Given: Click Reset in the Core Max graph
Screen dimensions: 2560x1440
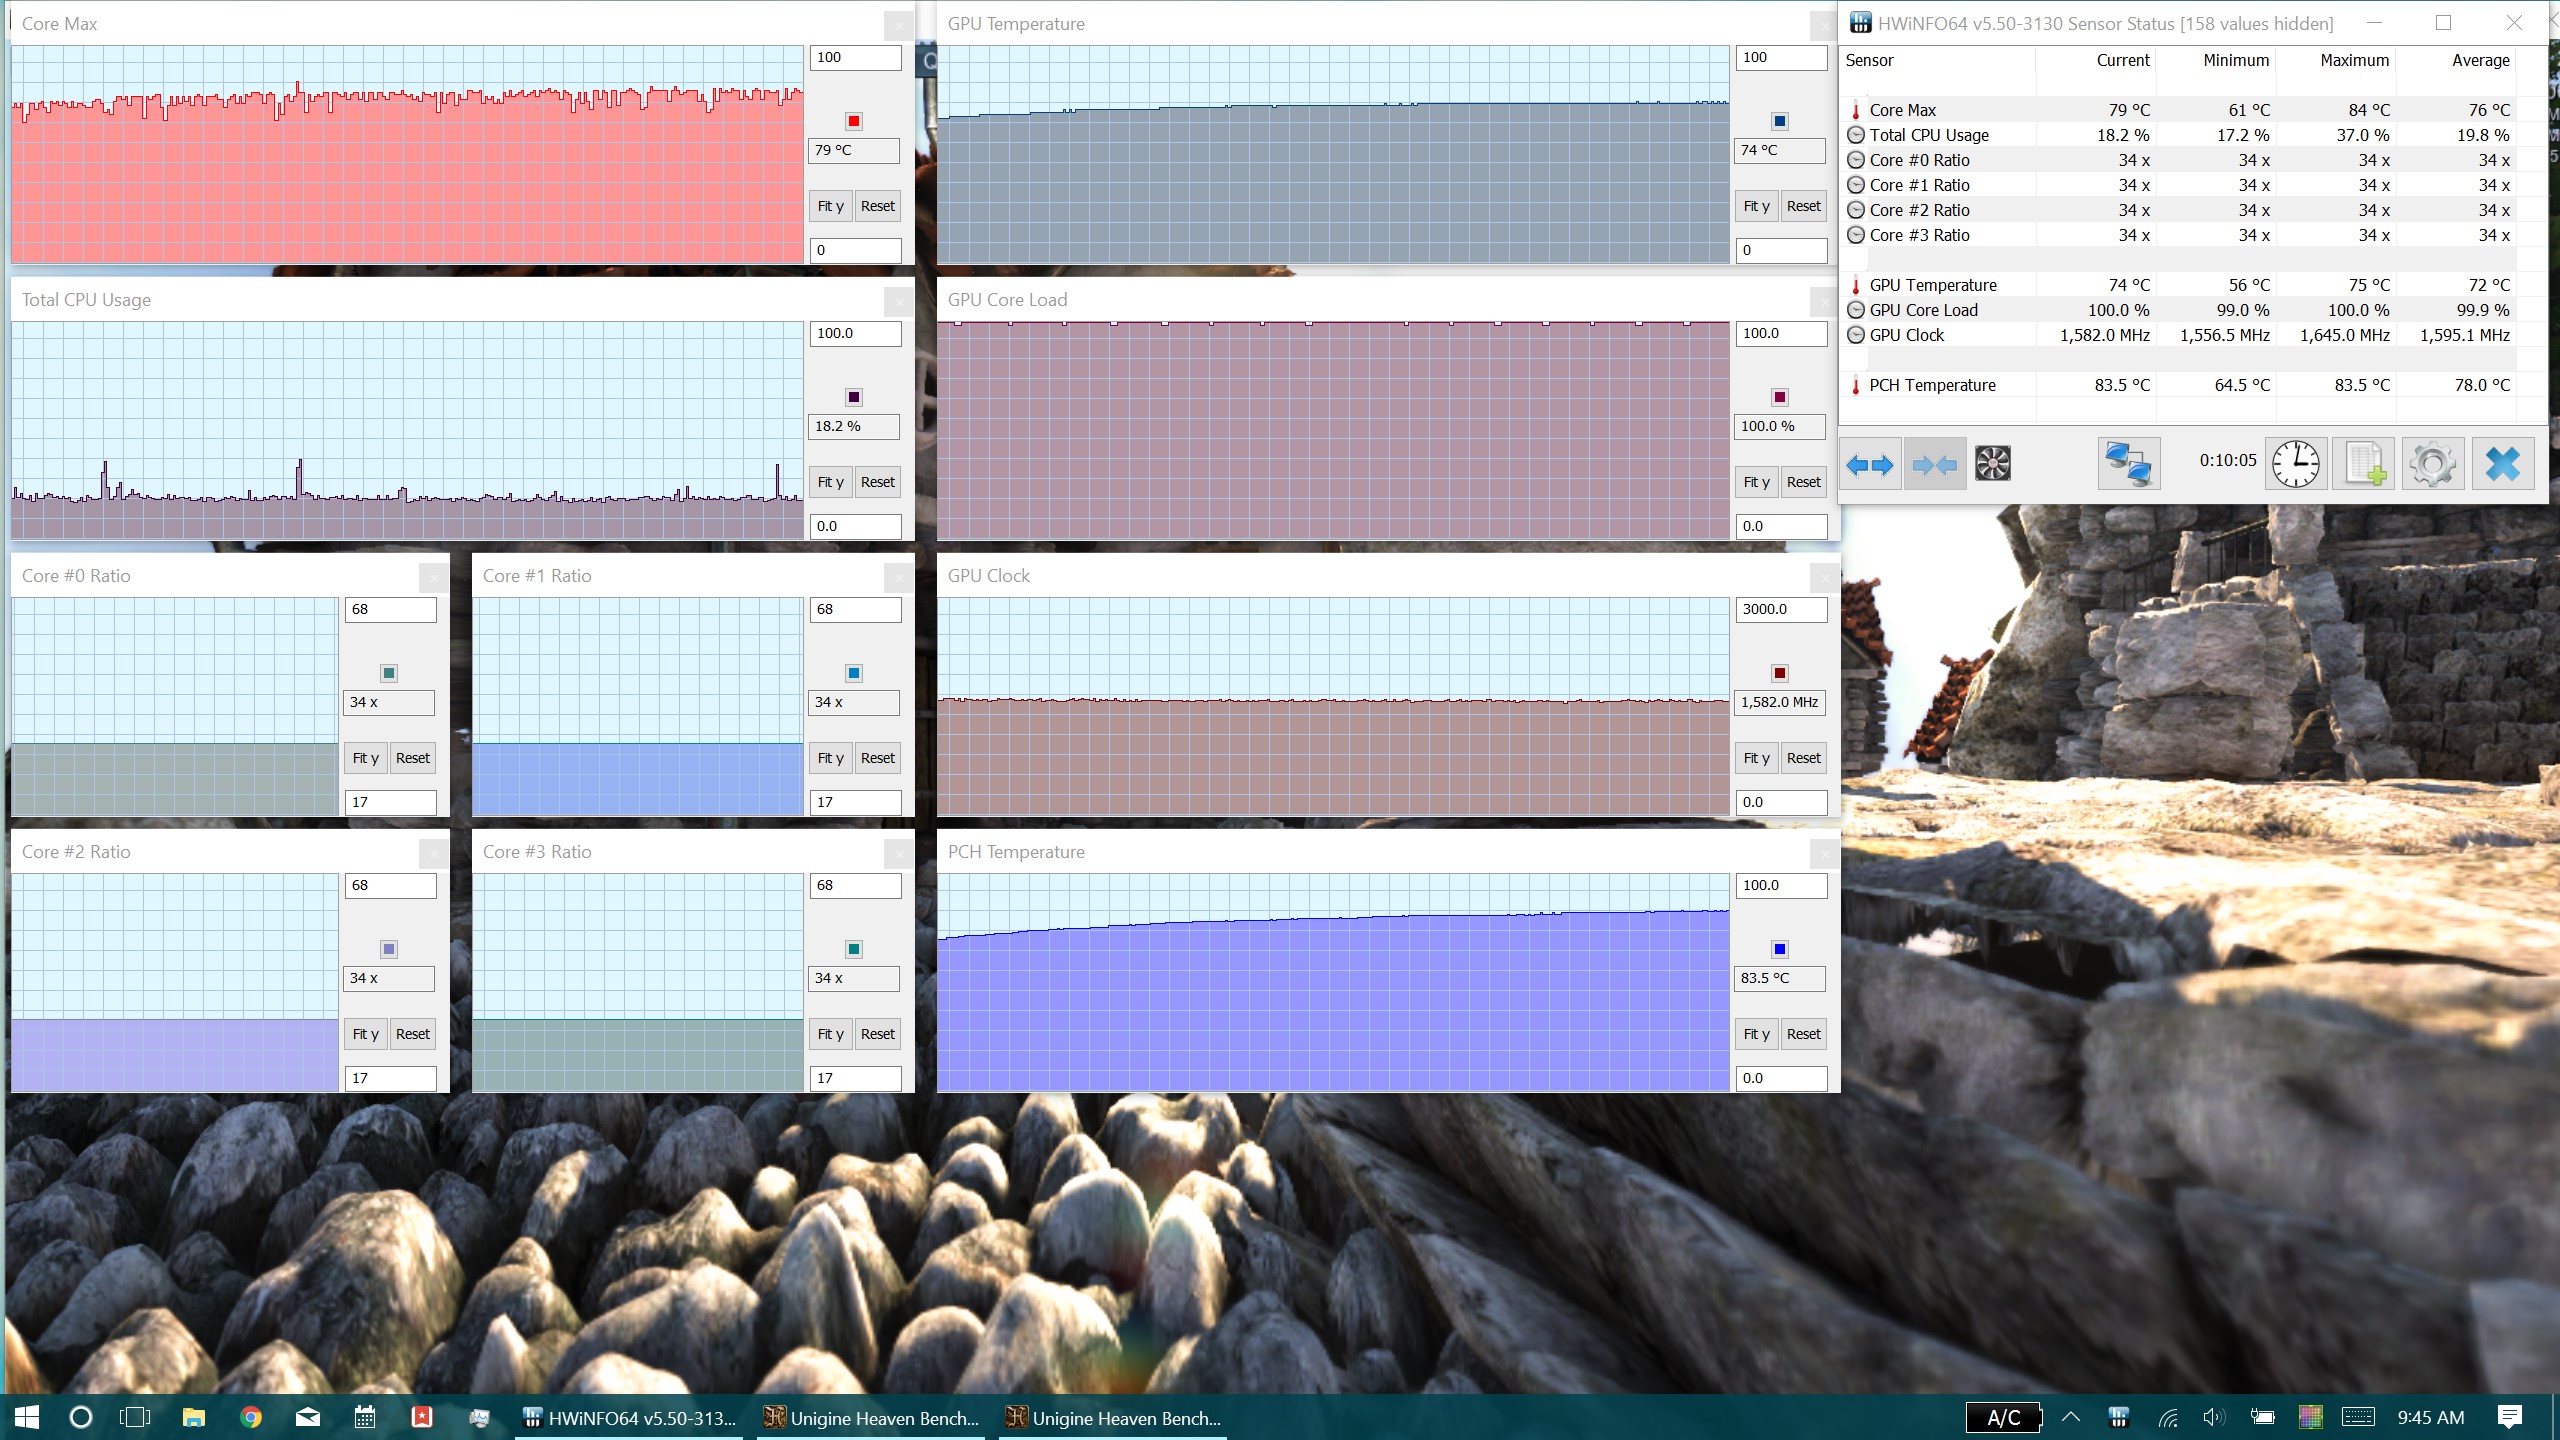Looking at the screenshot, I should coord(877,206).
